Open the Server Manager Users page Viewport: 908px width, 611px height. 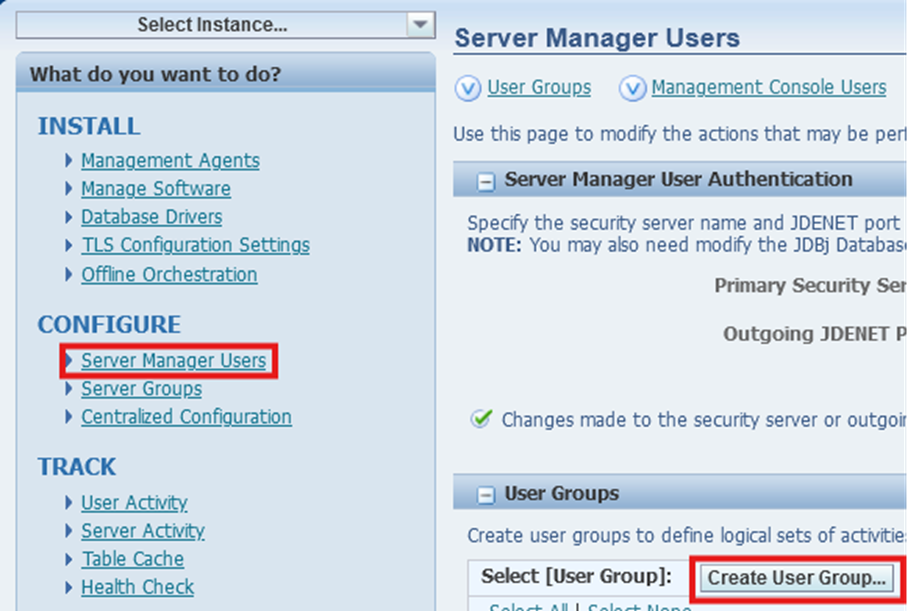tap(168, 360)
